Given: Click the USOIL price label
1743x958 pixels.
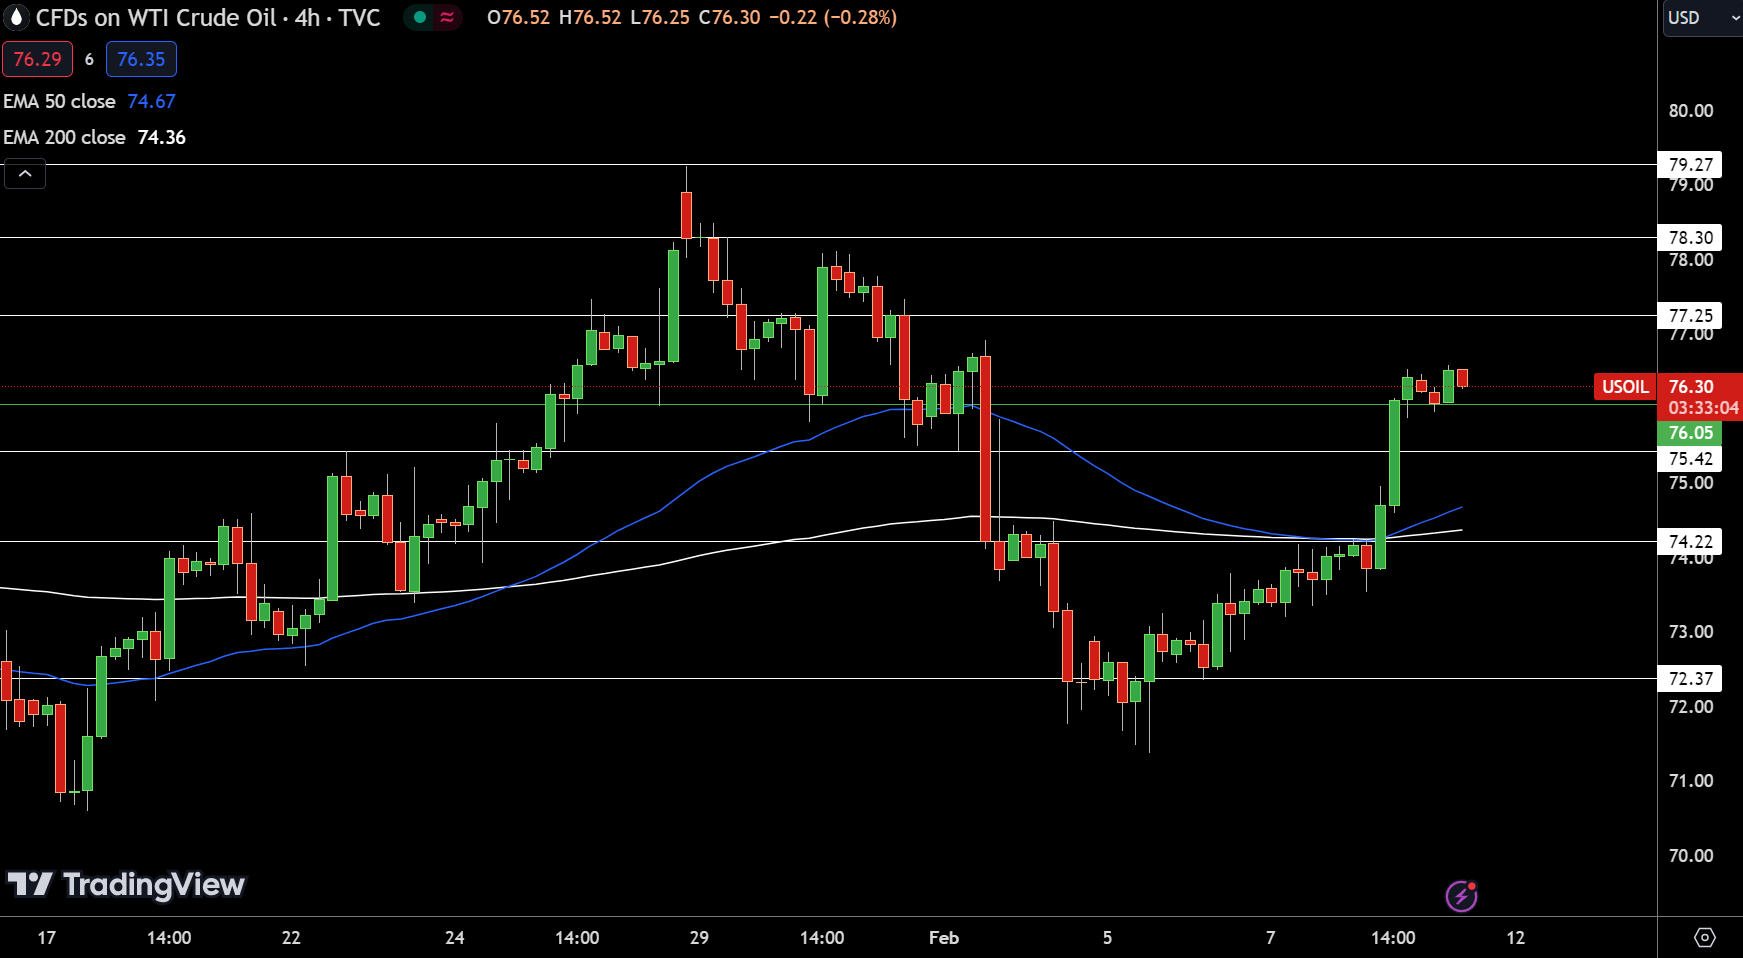Looking at the screenshot, I should pyautogui.click(x=1625, y=386).
